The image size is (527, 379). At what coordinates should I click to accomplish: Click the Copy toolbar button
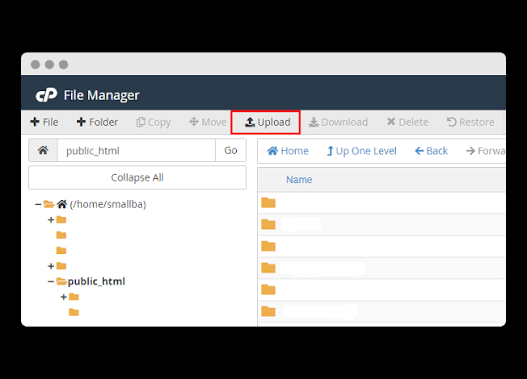click(153, 122)
